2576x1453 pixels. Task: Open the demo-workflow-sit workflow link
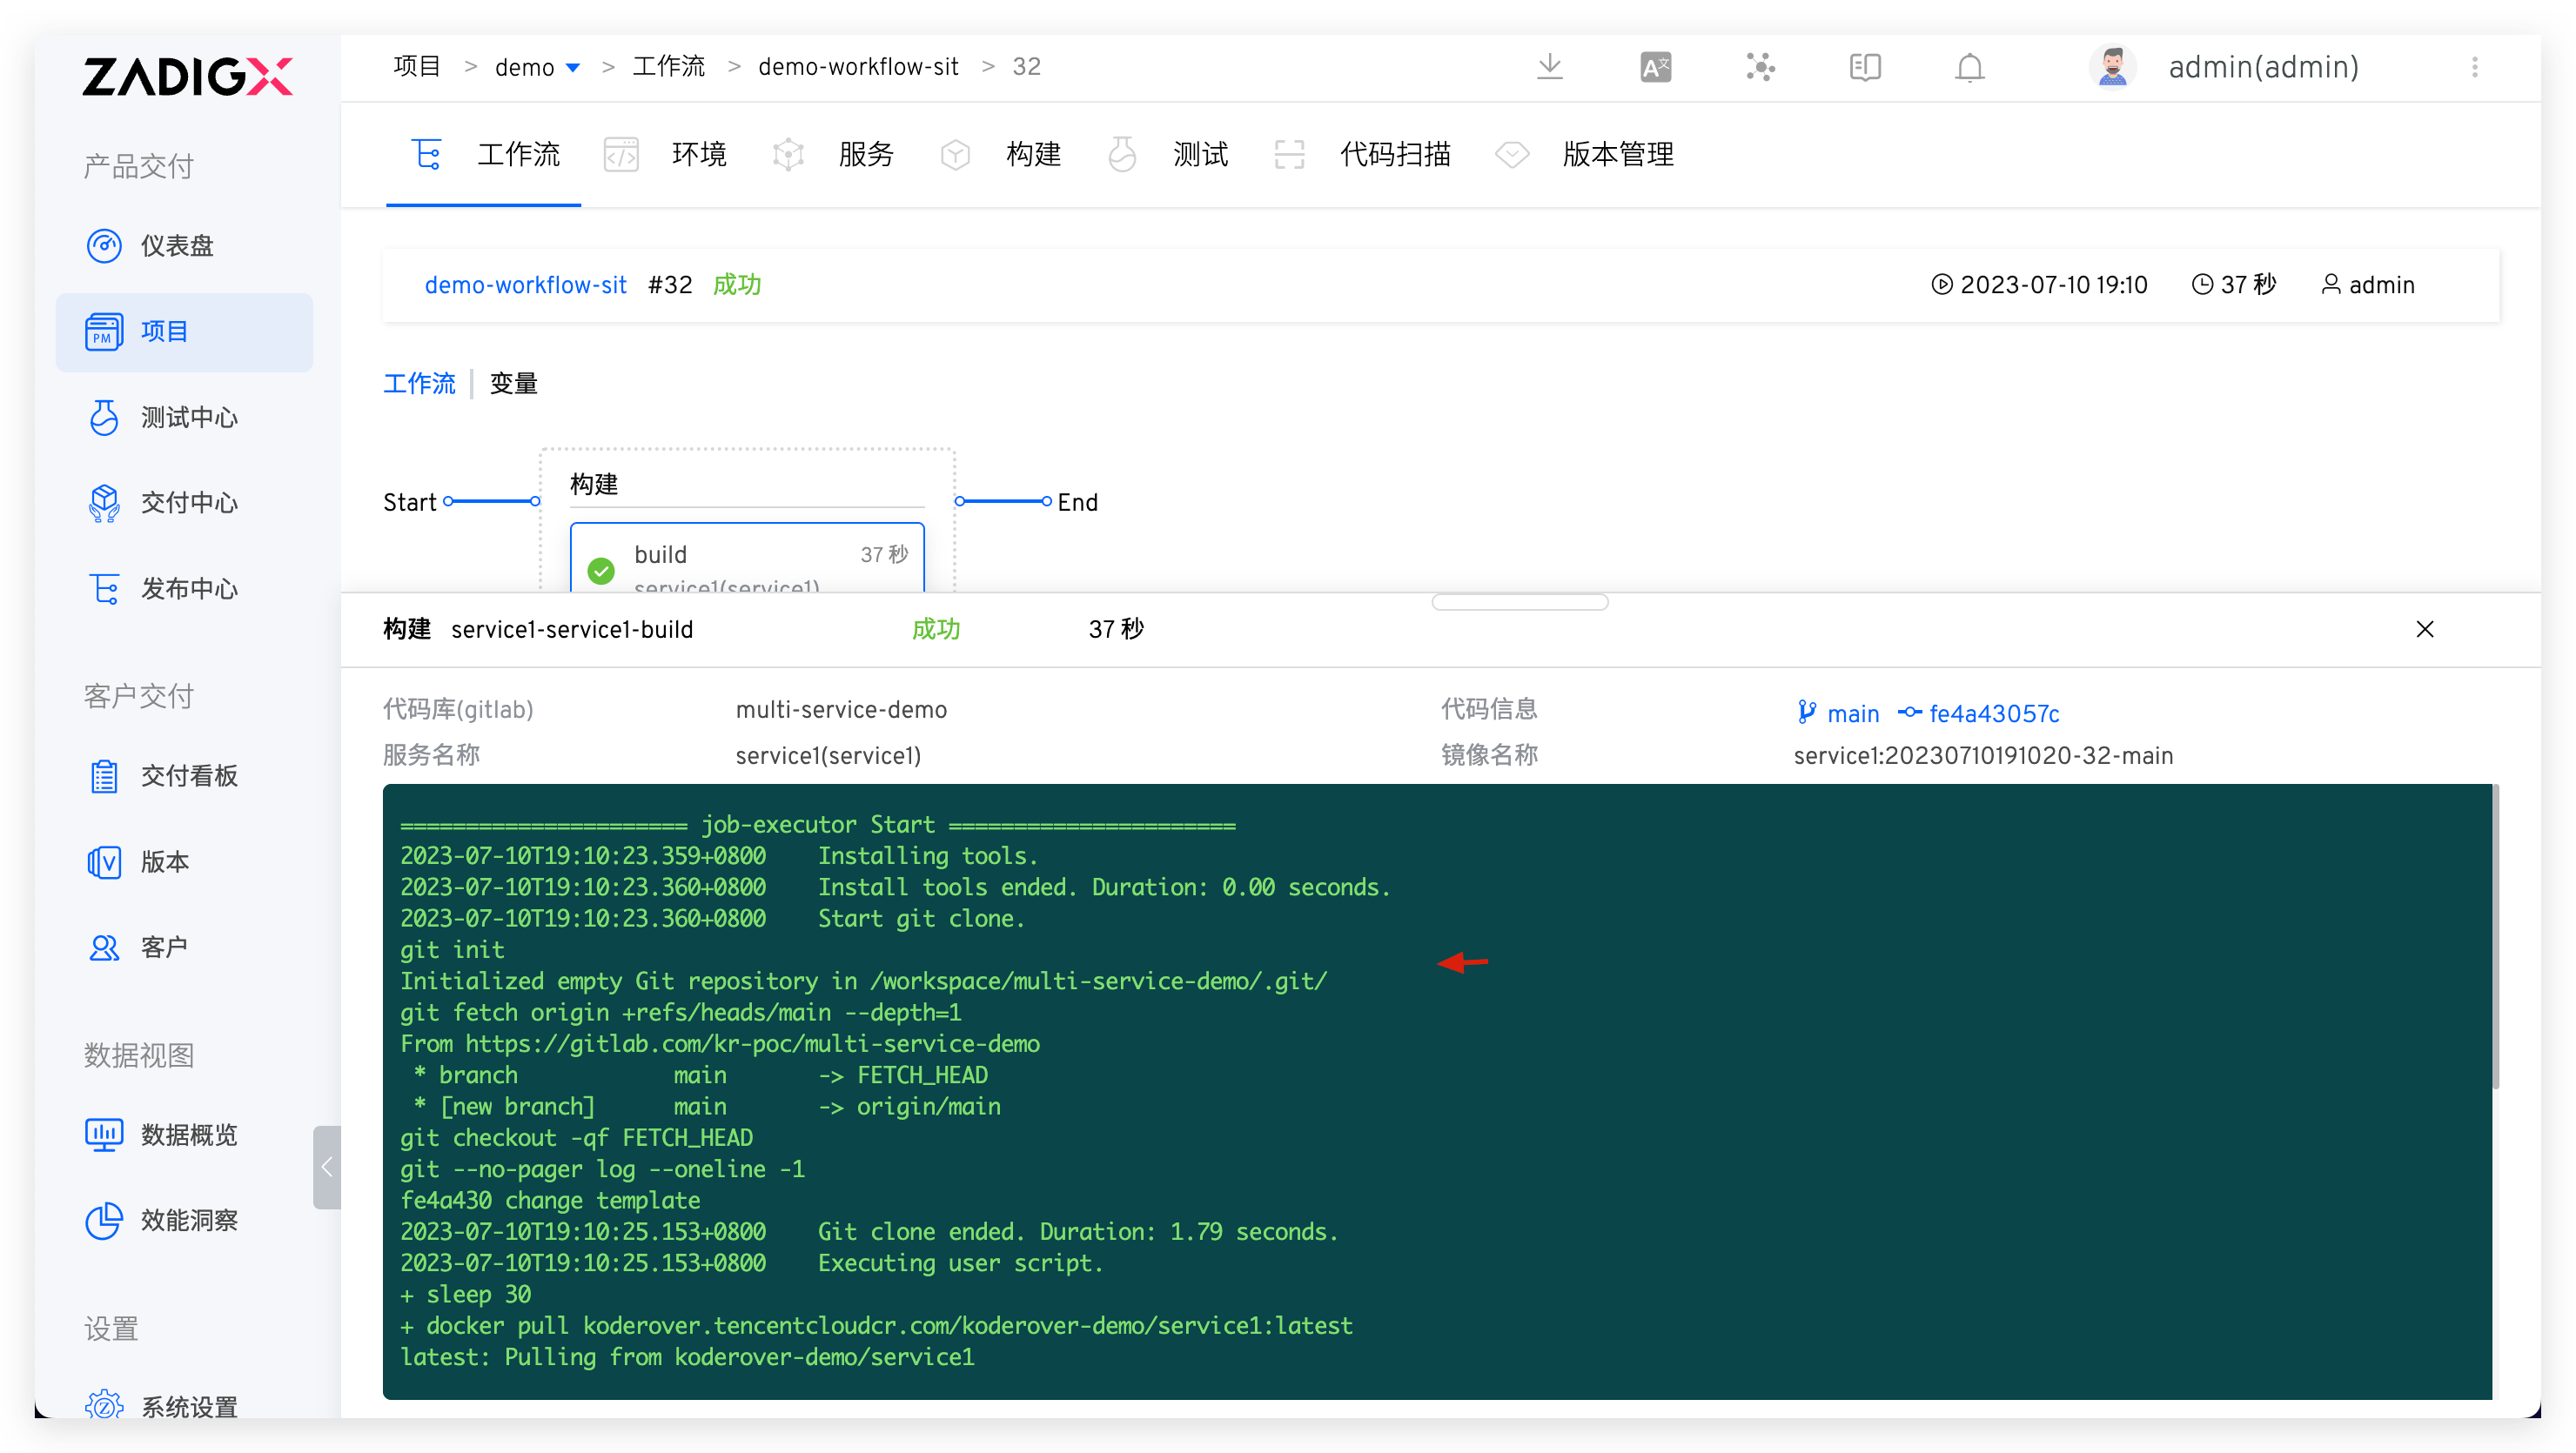pos(526,285)
